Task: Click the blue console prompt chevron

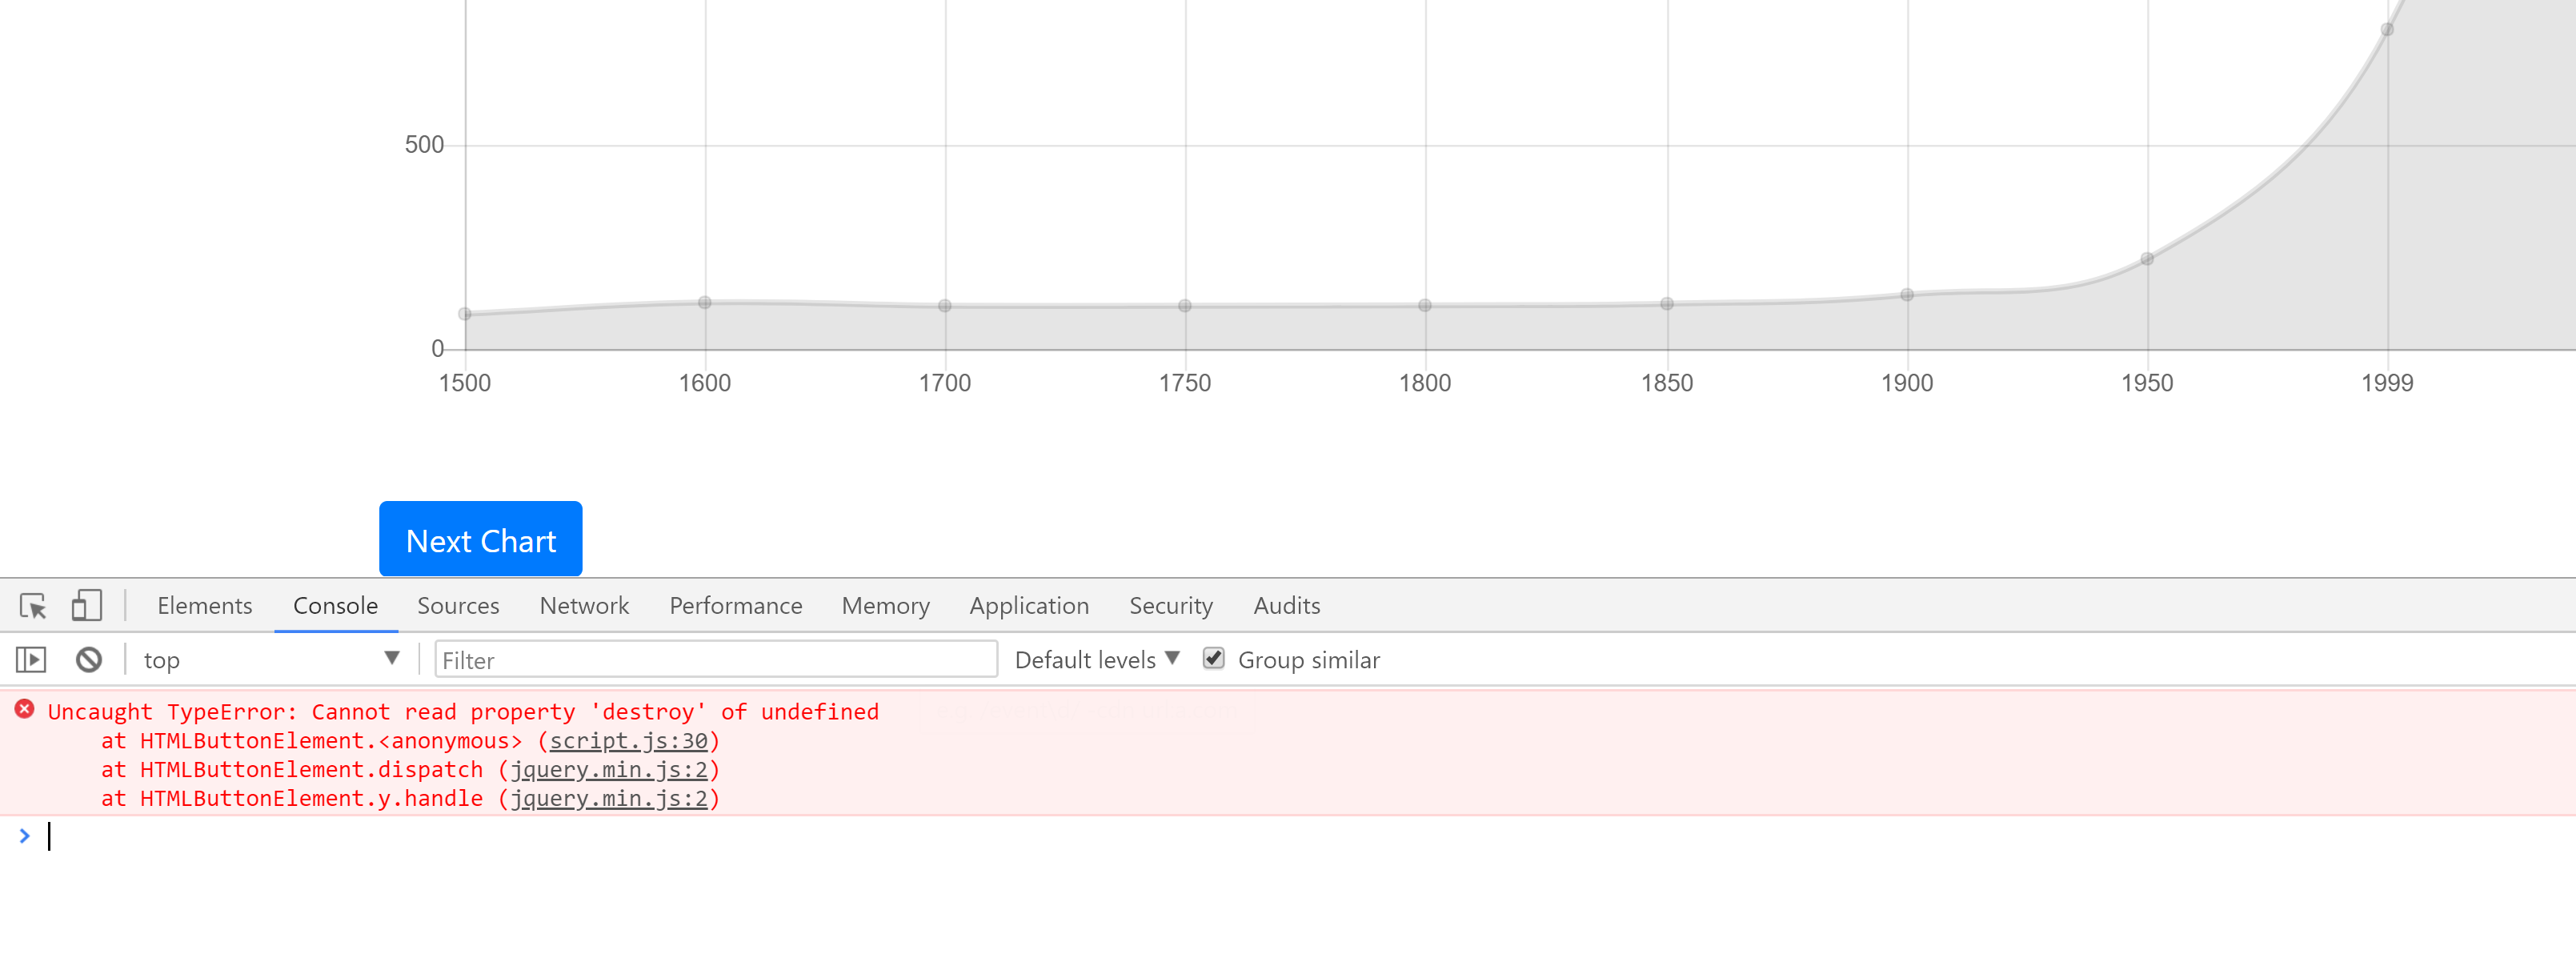Action: tap(25, 836)
